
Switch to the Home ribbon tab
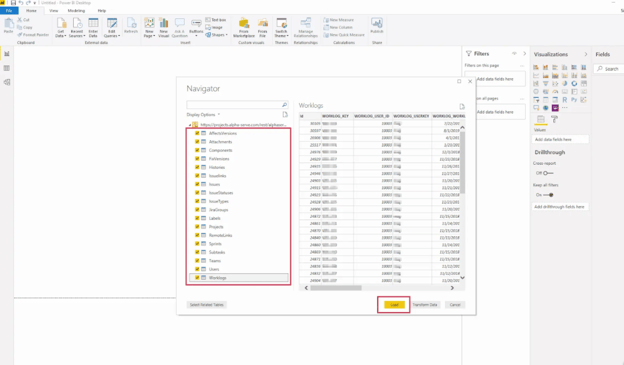coord(31,11)
